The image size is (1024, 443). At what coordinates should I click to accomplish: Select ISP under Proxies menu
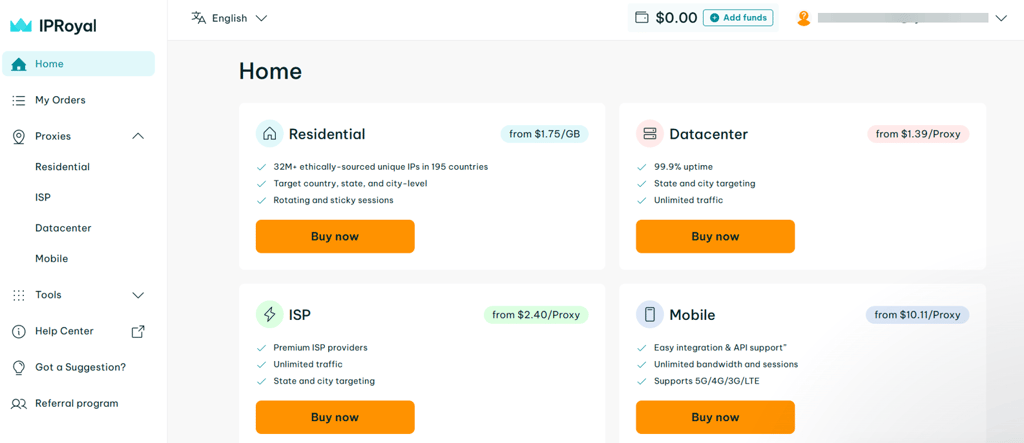(x=43, y=197)
